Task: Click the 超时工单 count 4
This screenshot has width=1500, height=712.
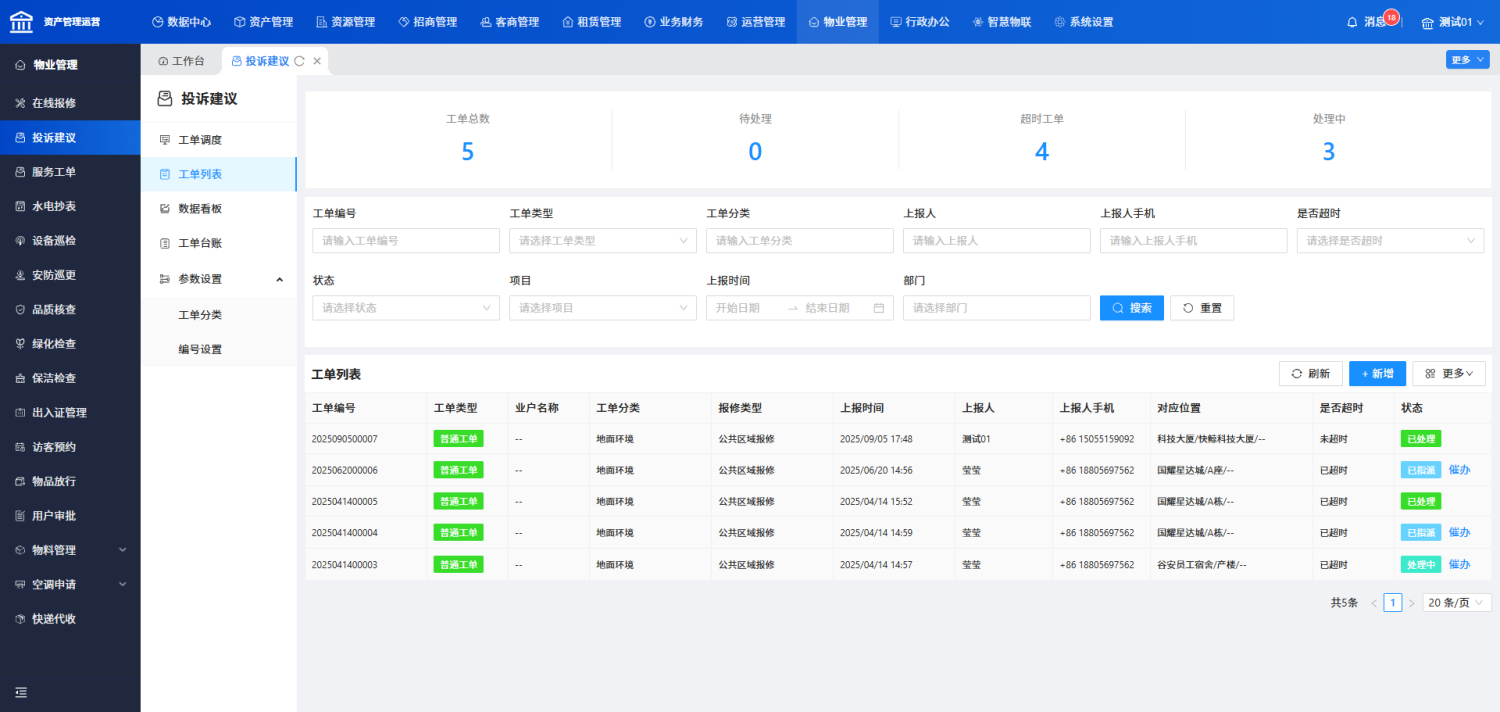Action: coord(1041,152)
